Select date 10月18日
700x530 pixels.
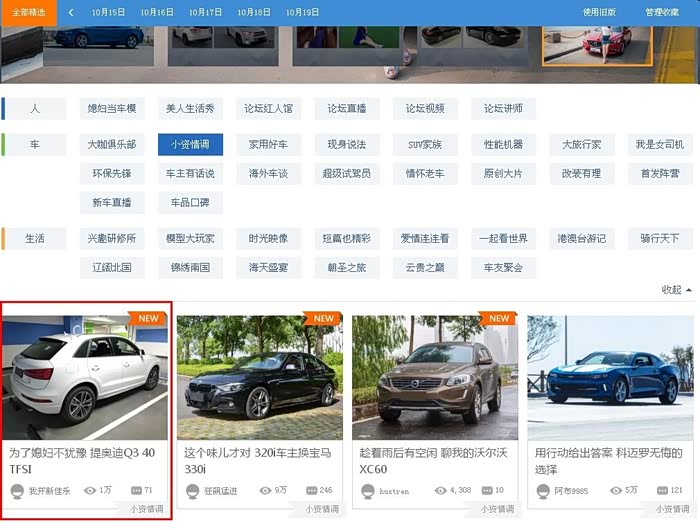254,13
